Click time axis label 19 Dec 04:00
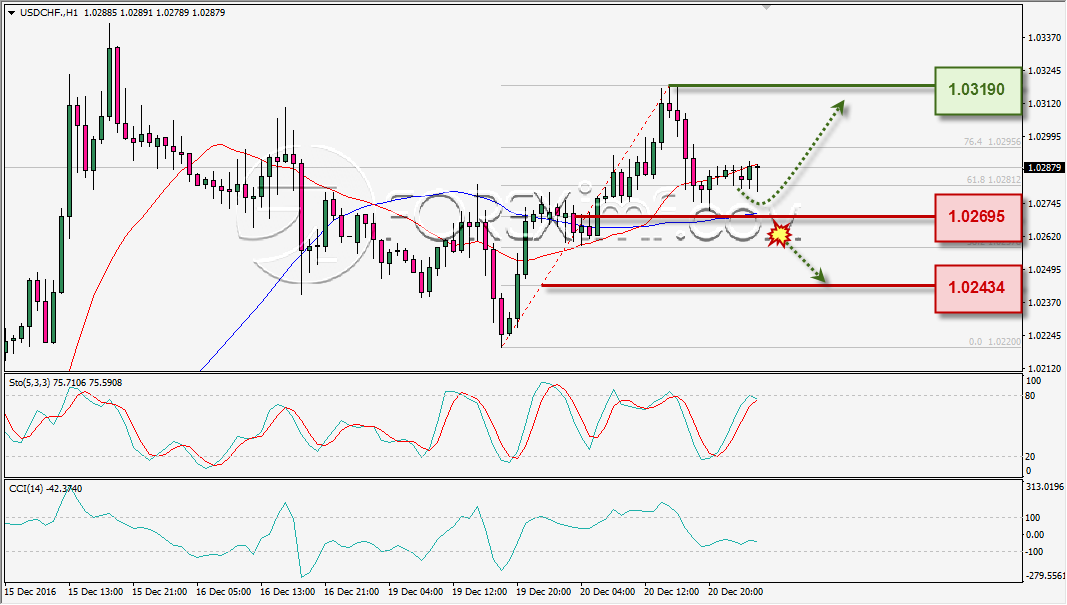 [415, 592]
